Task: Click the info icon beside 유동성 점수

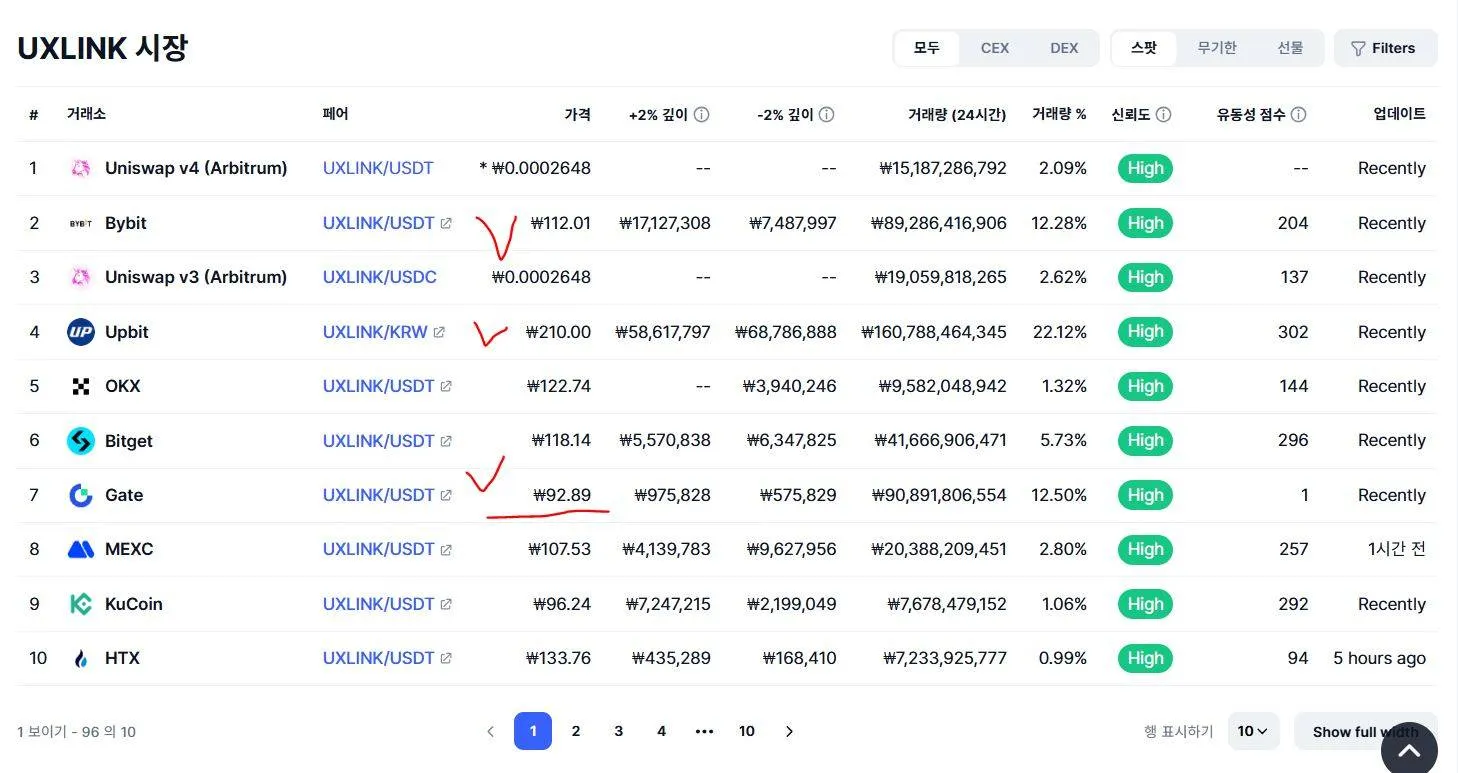Action: [1298, 115]
